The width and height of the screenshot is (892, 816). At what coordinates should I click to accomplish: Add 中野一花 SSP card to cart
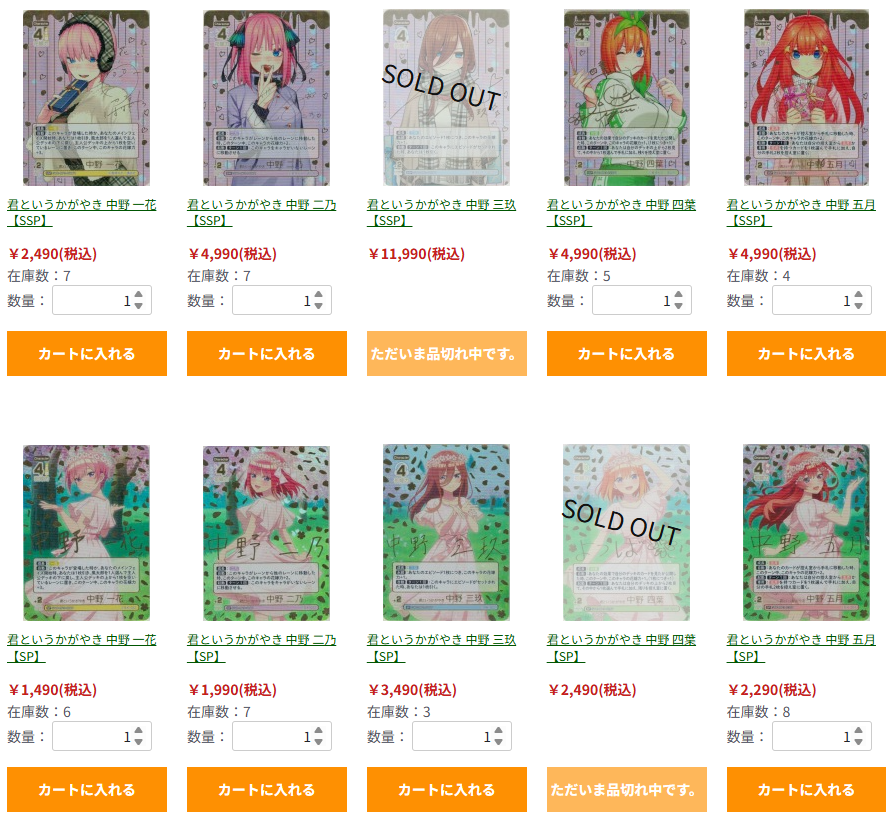(87, 353)
